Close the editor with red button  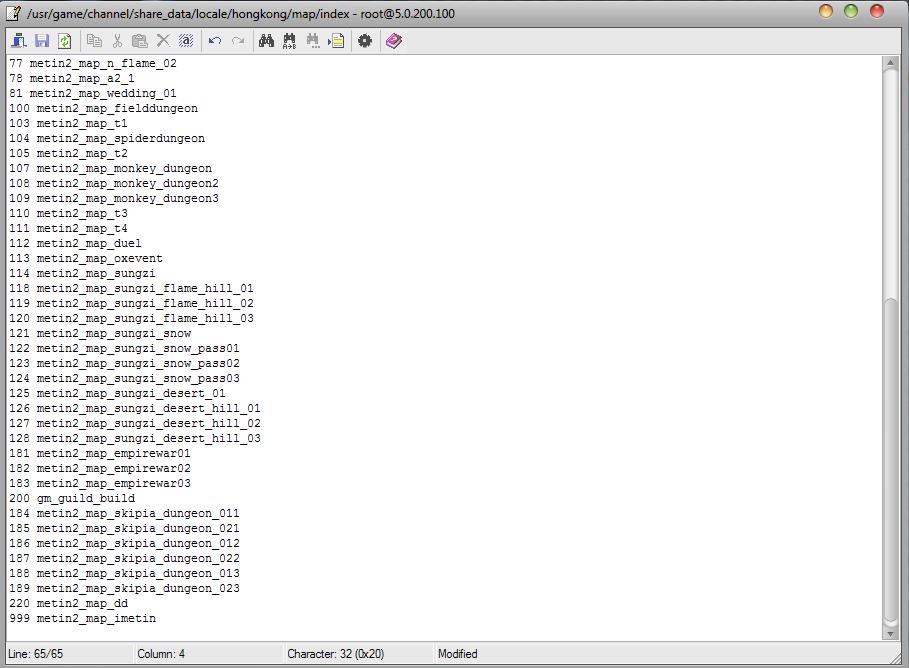pyautogui.click(x=877, y=11)
